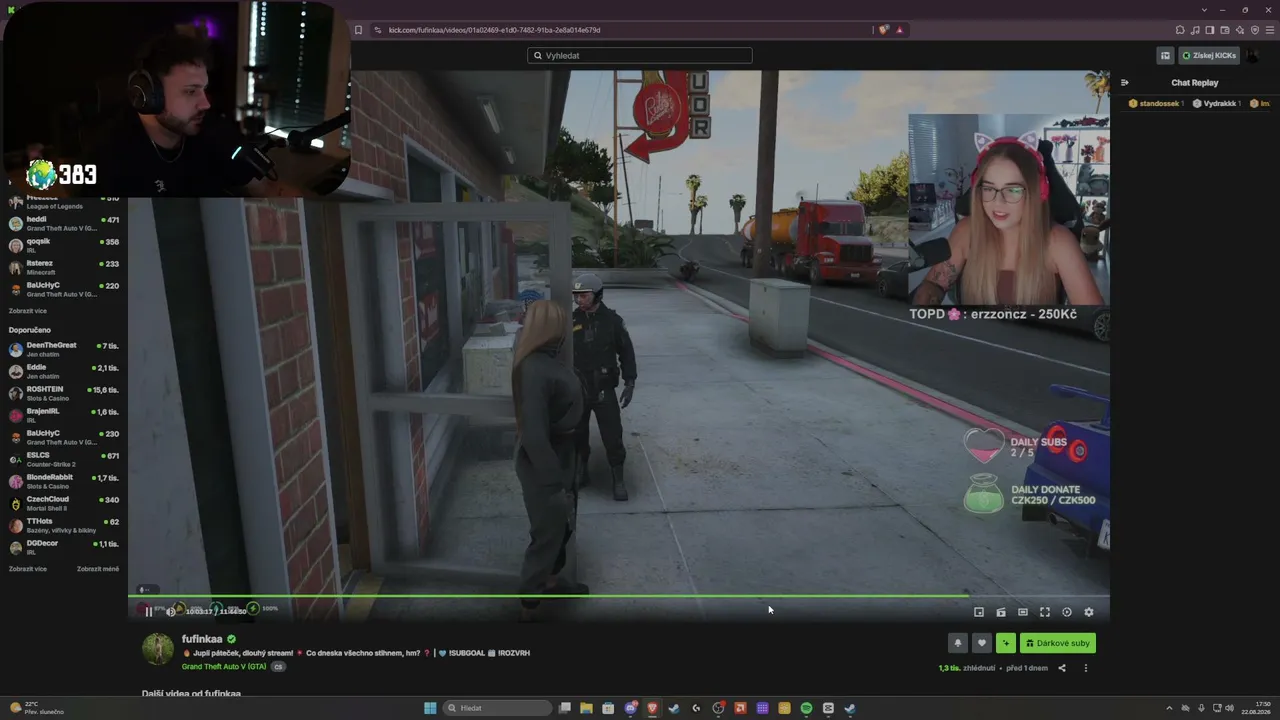Image resolution: width=1280 pixels, height=720 pixels.
Task: Collapse recommended list with Zobrazit méně
Action: [x=98, y=569]
